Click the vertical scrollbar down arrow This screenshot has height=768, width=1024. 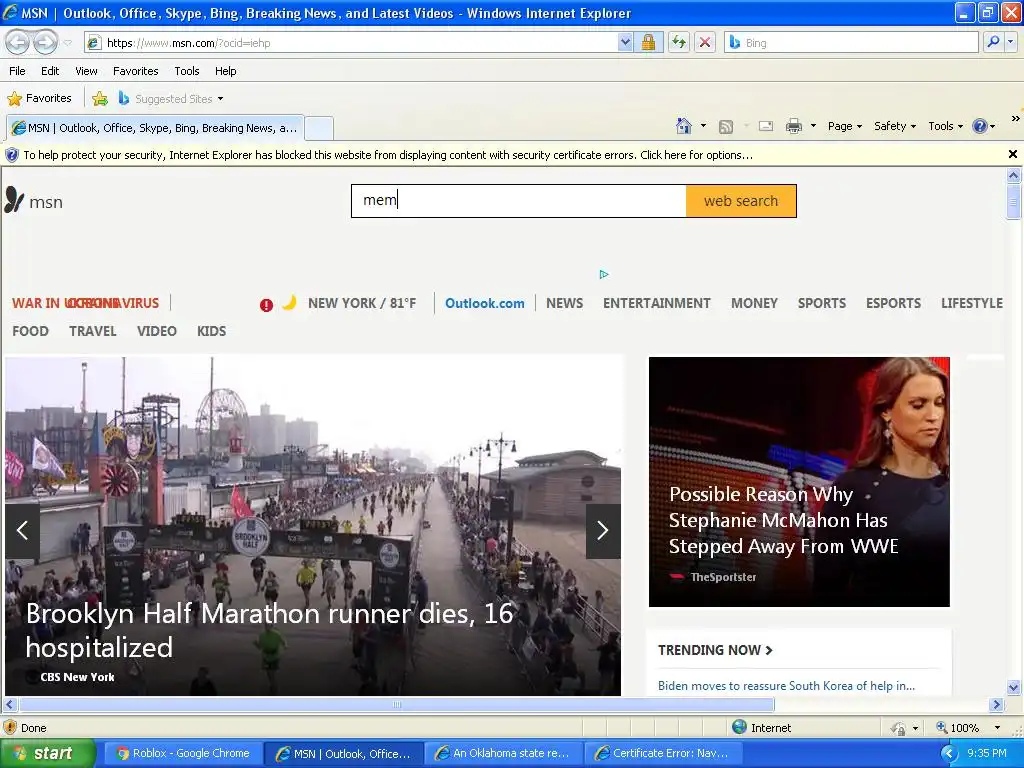click(1014, 687)
